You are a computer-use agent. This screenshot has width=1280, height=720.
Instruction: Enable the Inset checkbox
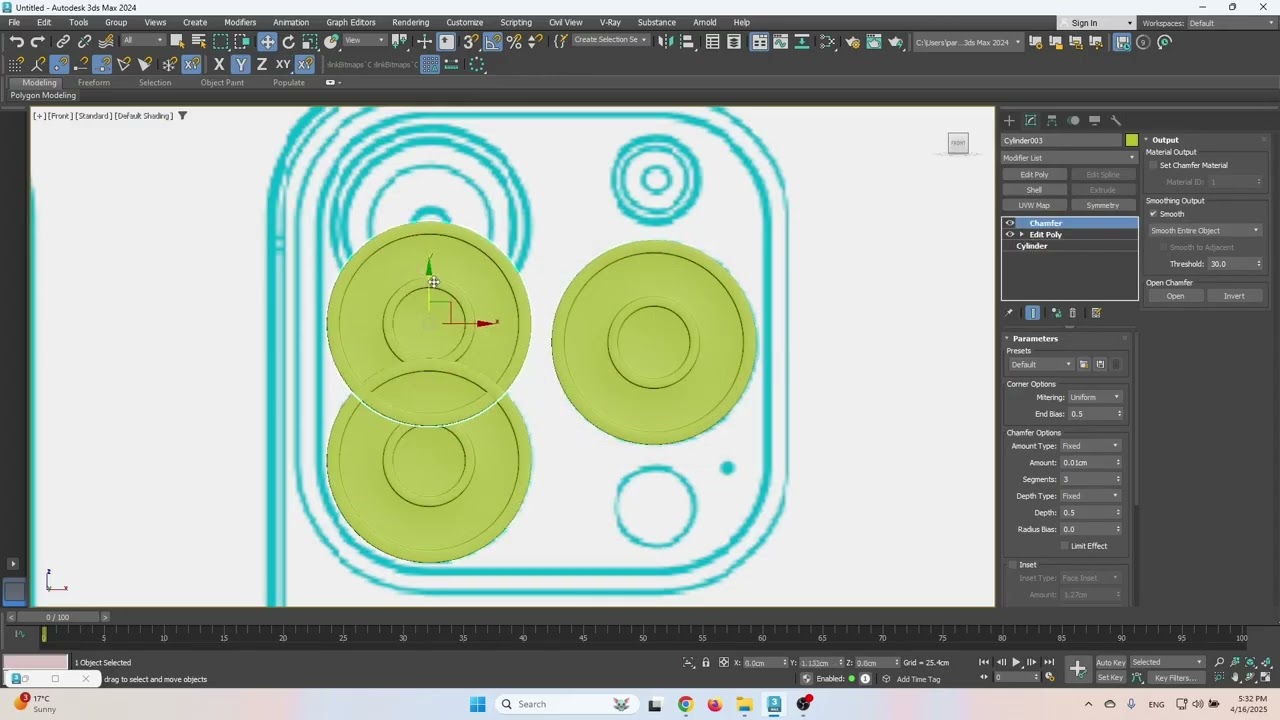click(x=1012, y=565)
